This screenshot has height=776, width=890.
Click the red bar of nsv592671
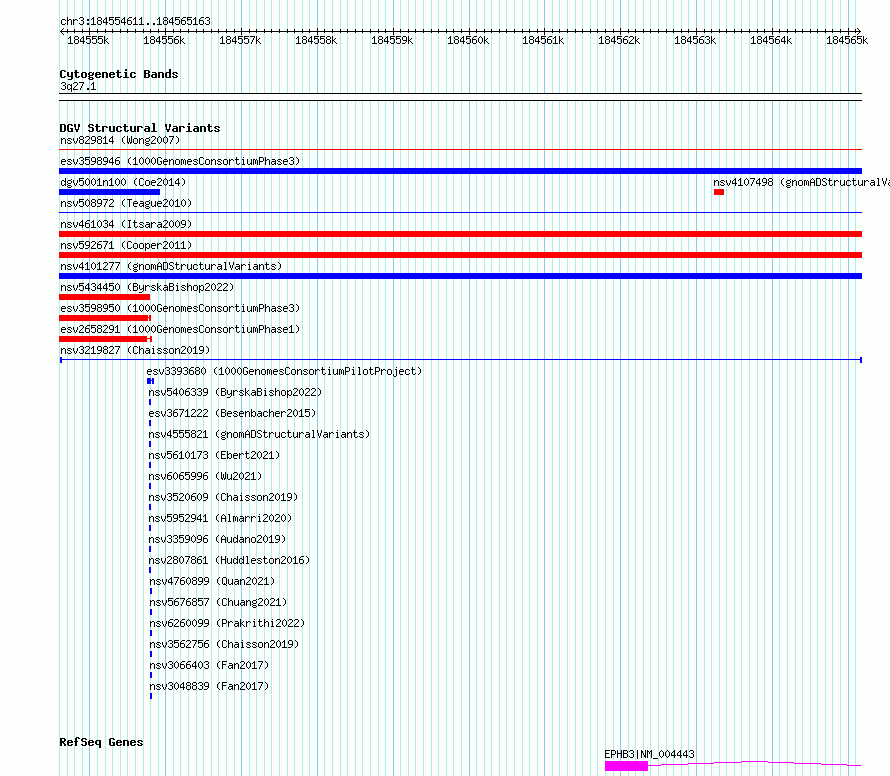[x=460, y=255]
